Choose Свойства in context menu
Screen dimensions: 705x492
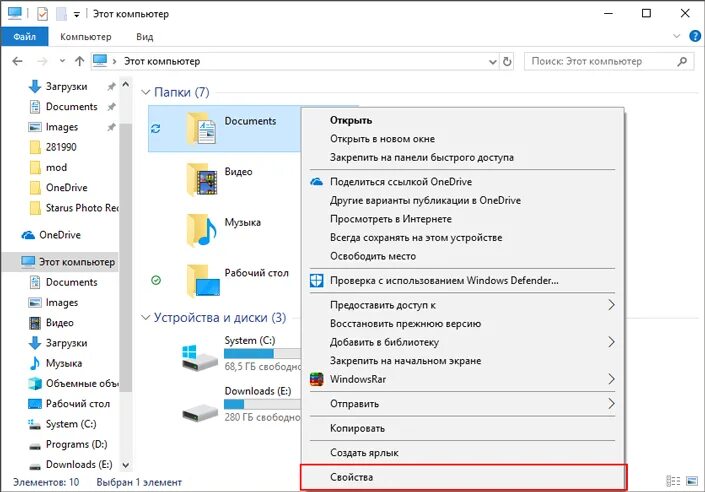(462, 477)
